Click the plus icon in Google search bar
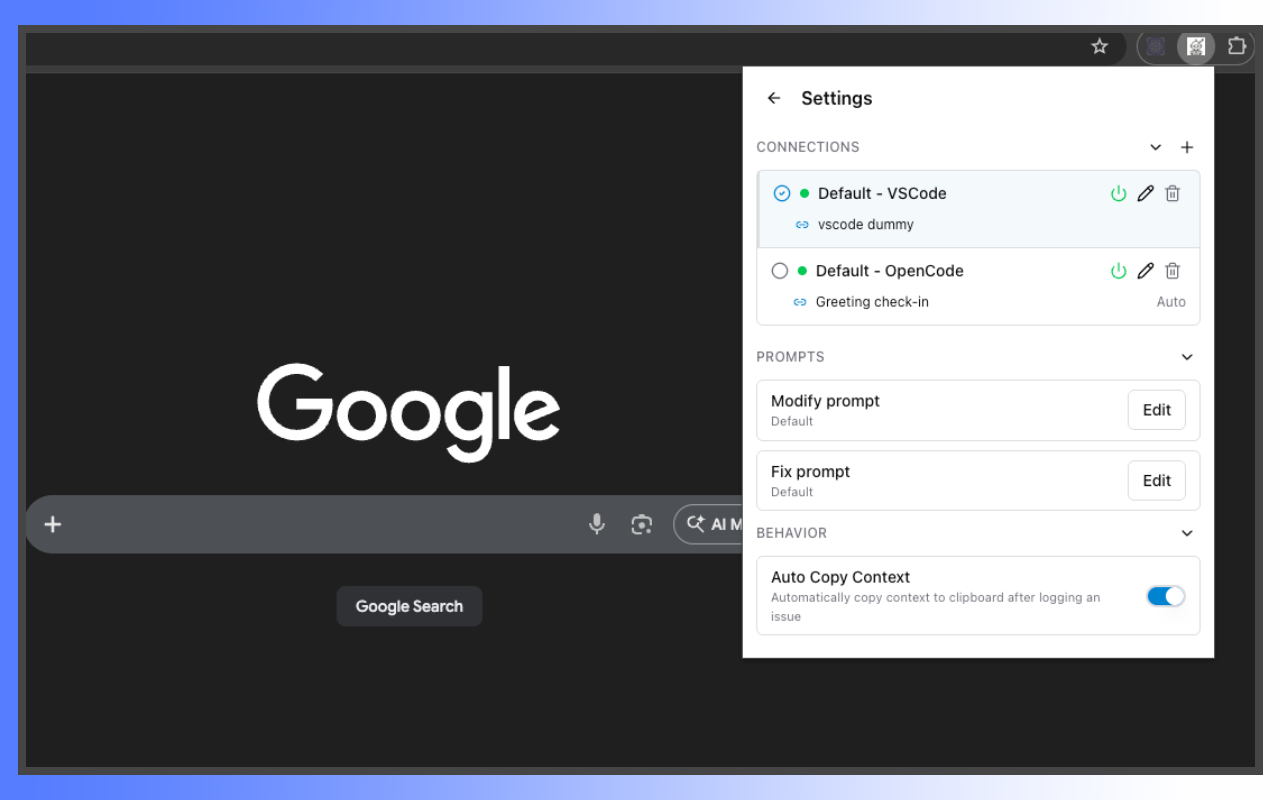Viewport: 1280px width, 800px height. [53, 524]
